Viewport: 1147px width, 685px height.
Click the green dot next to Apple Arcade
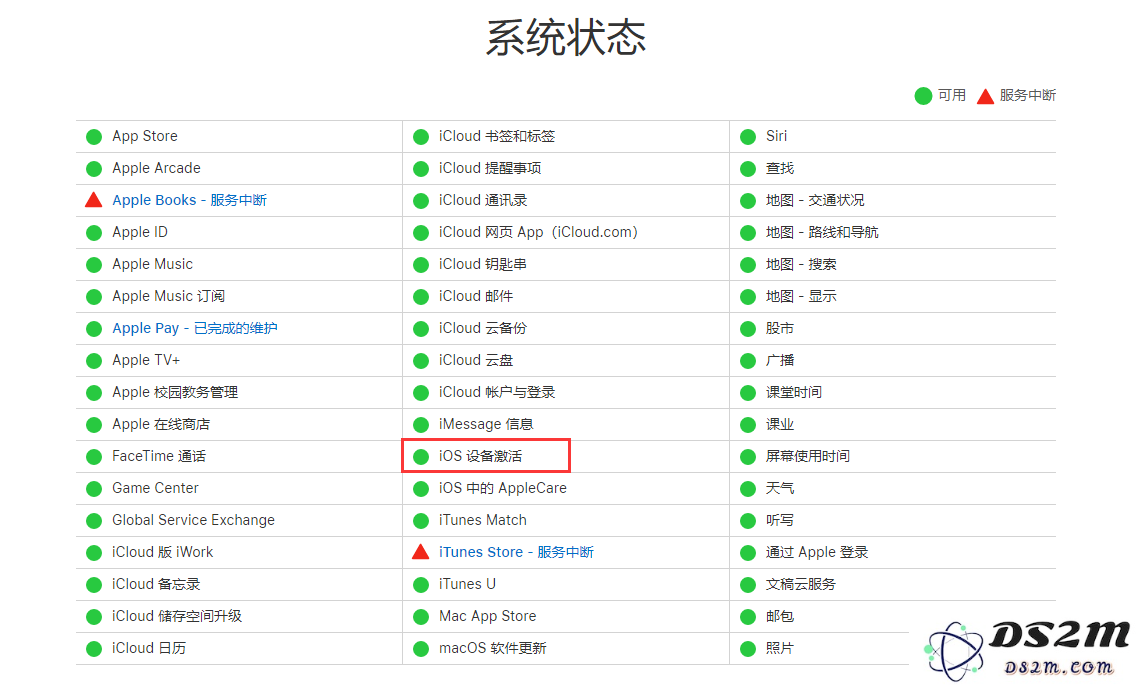tap(94, 169)
